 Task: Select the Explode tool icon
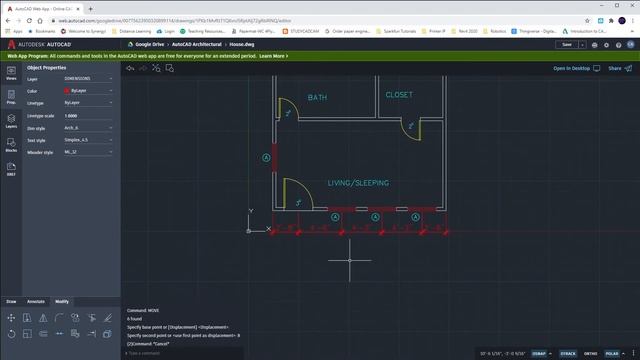pyautogui.click(x=107, y=334)
